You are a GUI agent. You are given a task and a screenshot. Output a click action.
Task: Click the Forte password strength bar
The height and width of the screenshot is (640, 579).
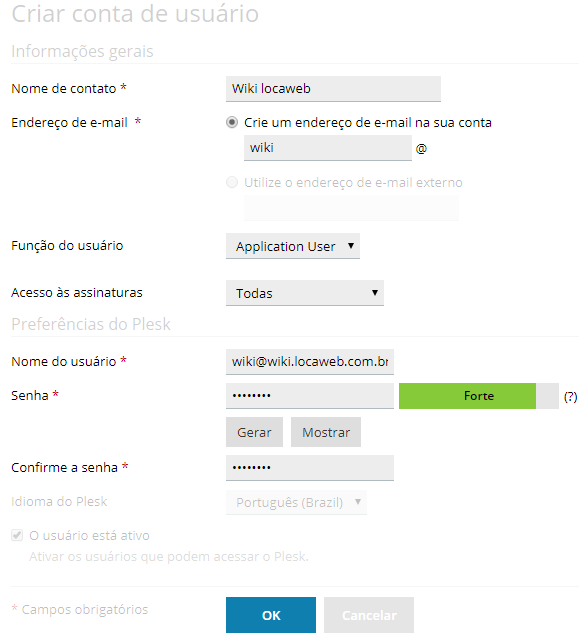(479, 396)
